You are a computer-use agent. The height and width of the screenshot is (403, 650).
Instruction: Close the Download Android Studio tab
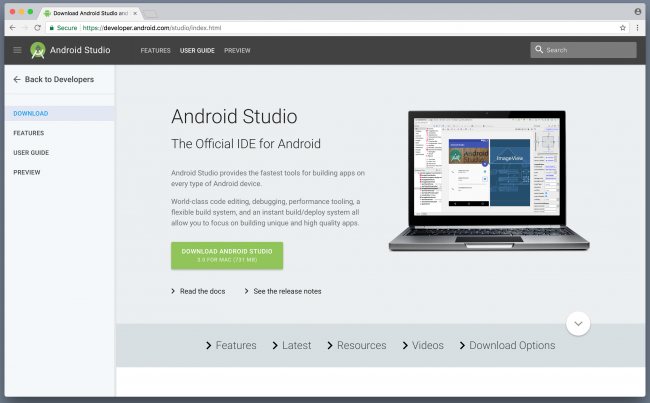click(x=135, y=13)
